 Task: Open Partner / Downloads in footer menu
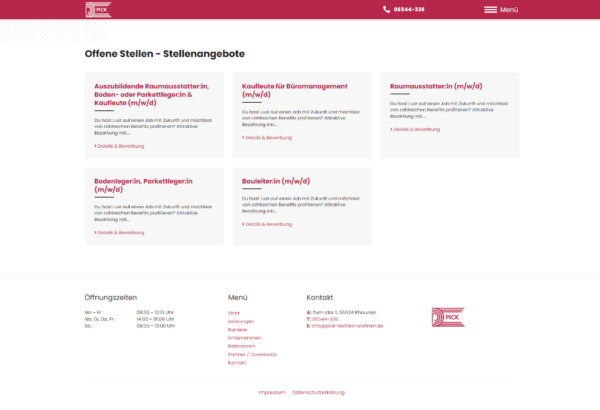tap(252, 354)
